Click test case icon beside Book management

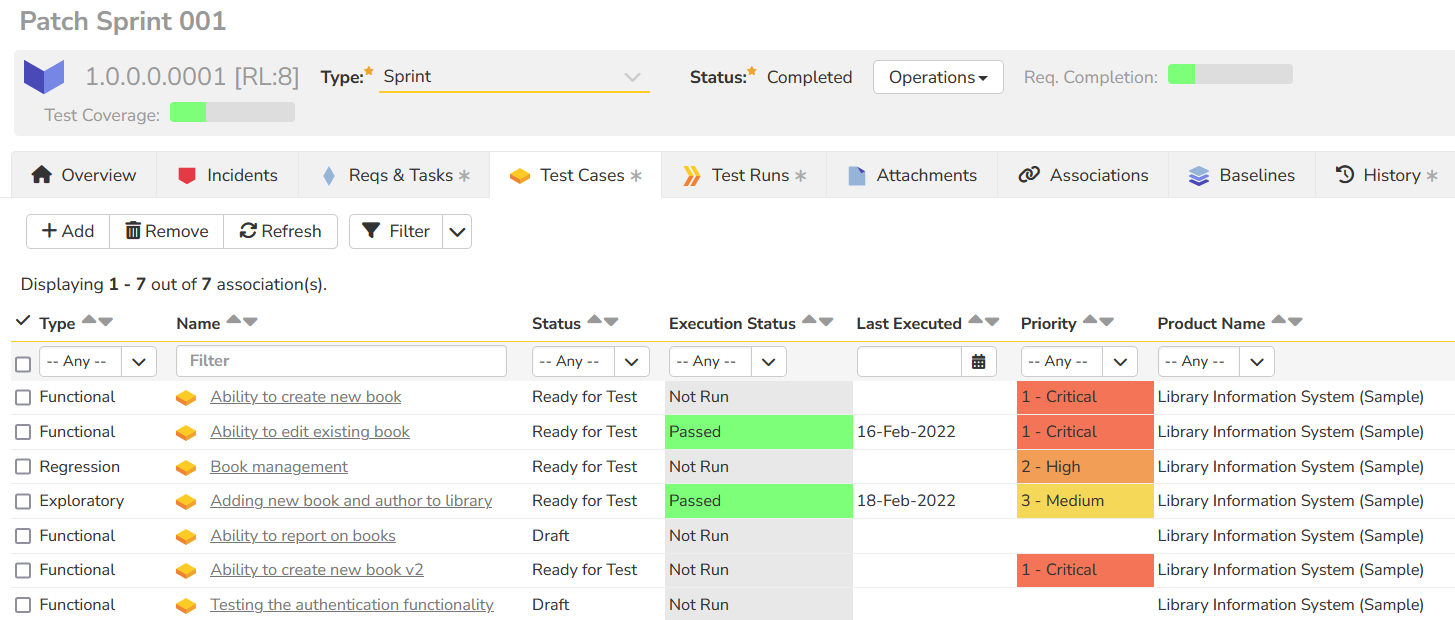tap(186, 467)
